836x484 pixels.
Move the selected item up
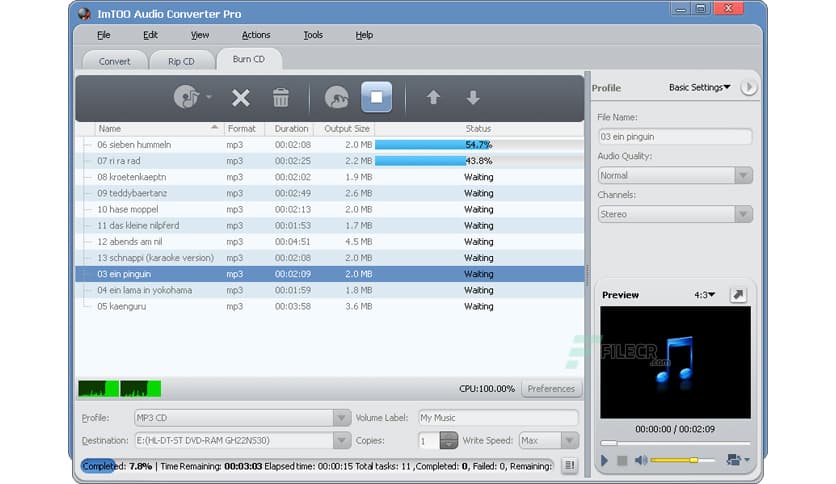click(433, 98)
